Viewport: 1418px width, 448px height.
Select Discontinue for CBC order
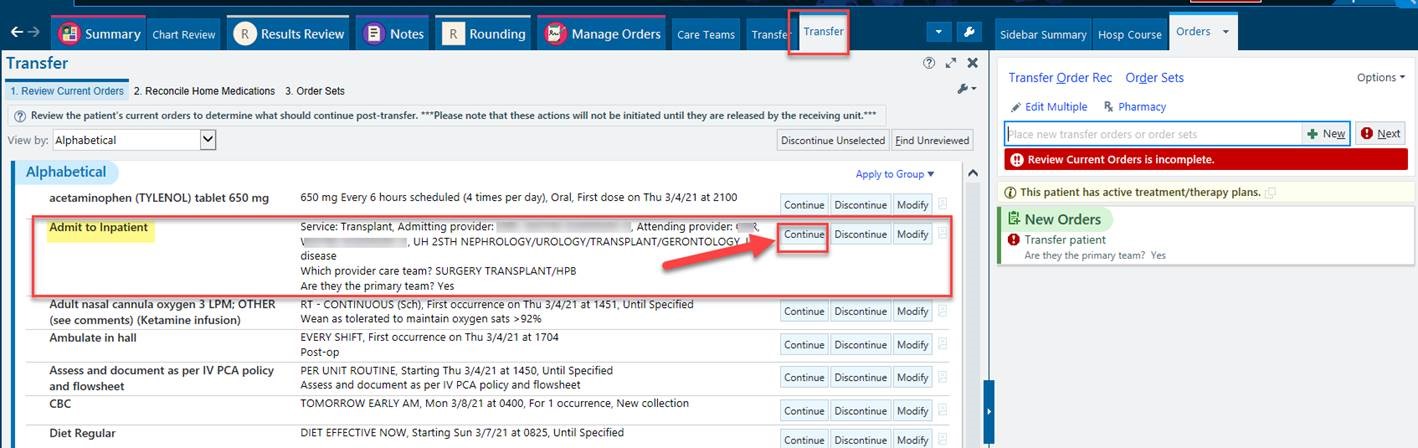860,410
